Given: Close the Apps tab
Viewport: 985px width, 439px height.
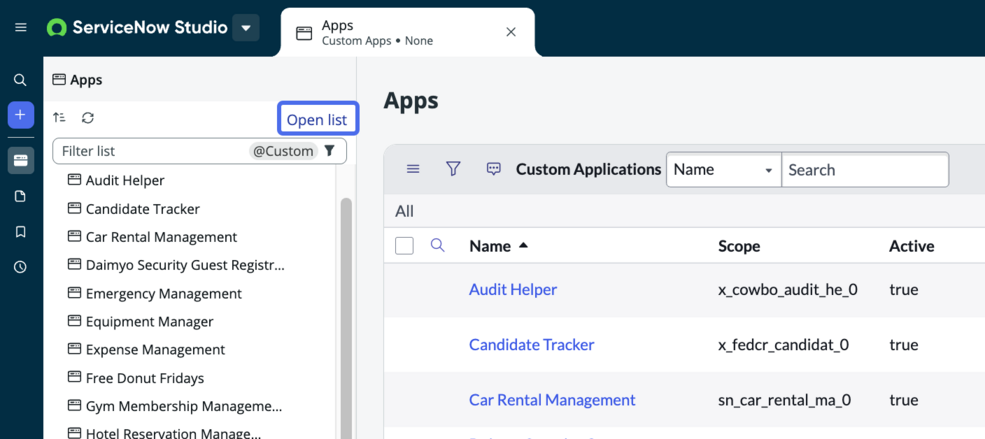Looking at the screenshot, I should (511, 32).
